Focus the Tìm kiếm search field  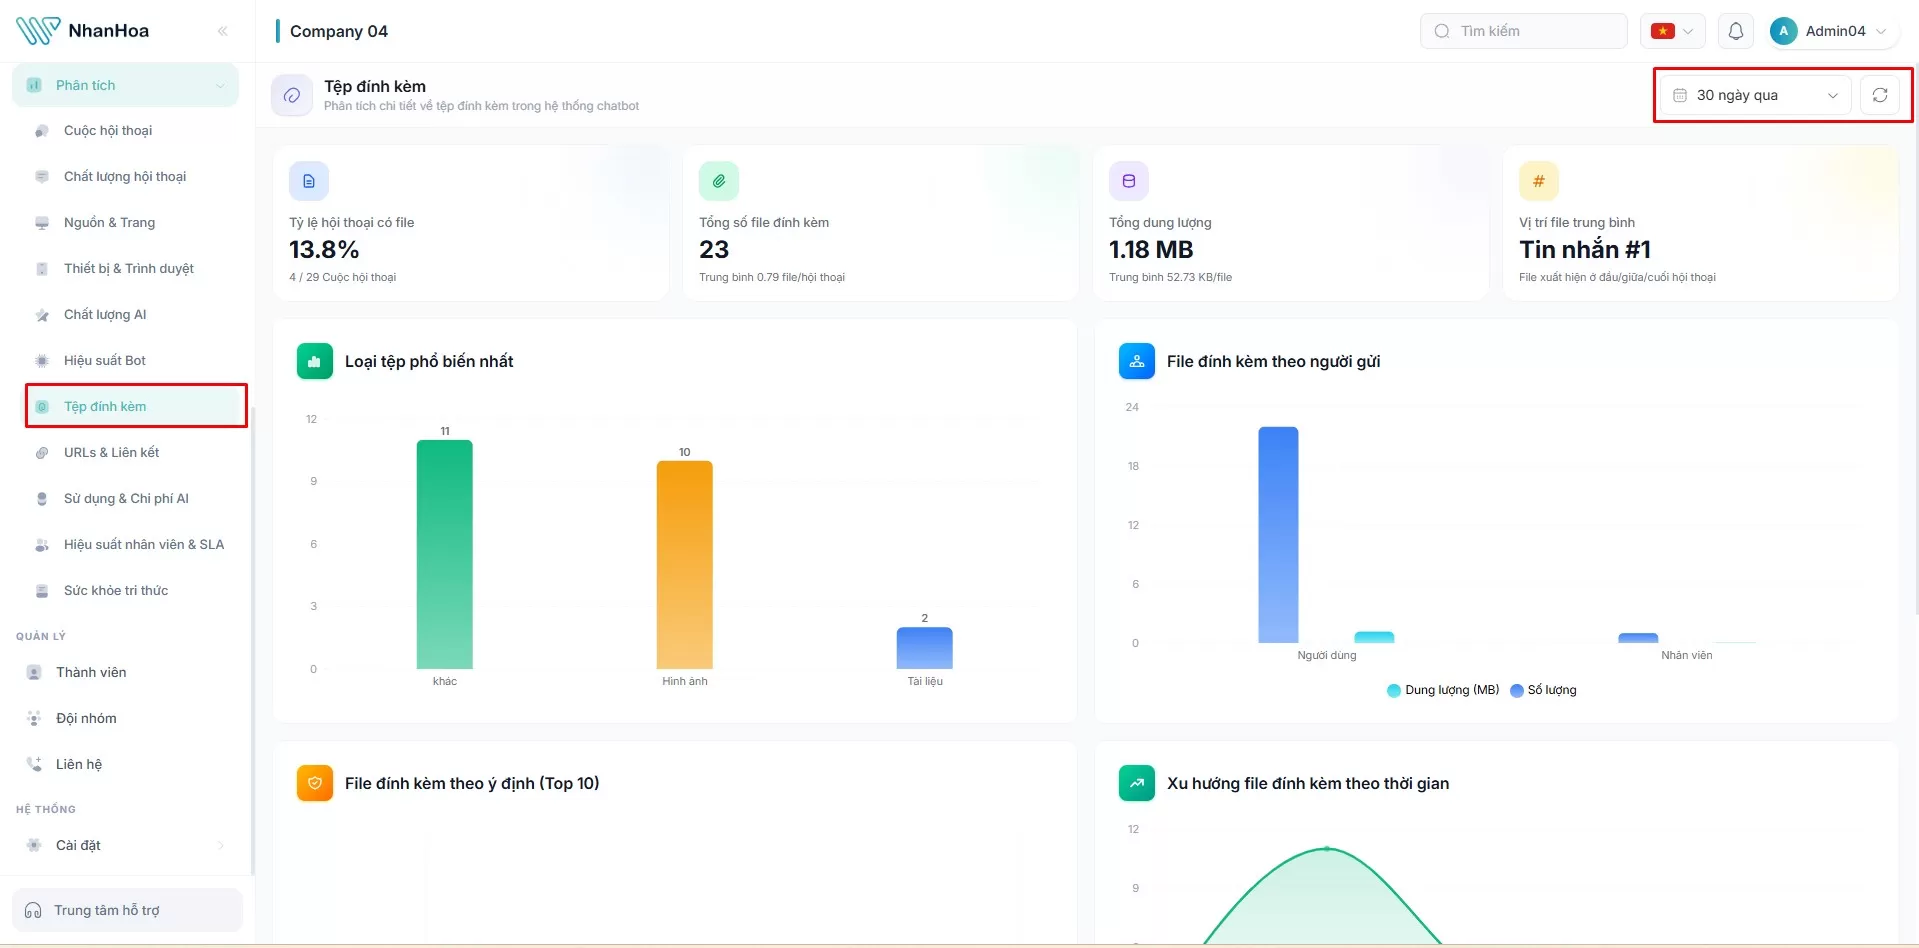click(1523, 31)
